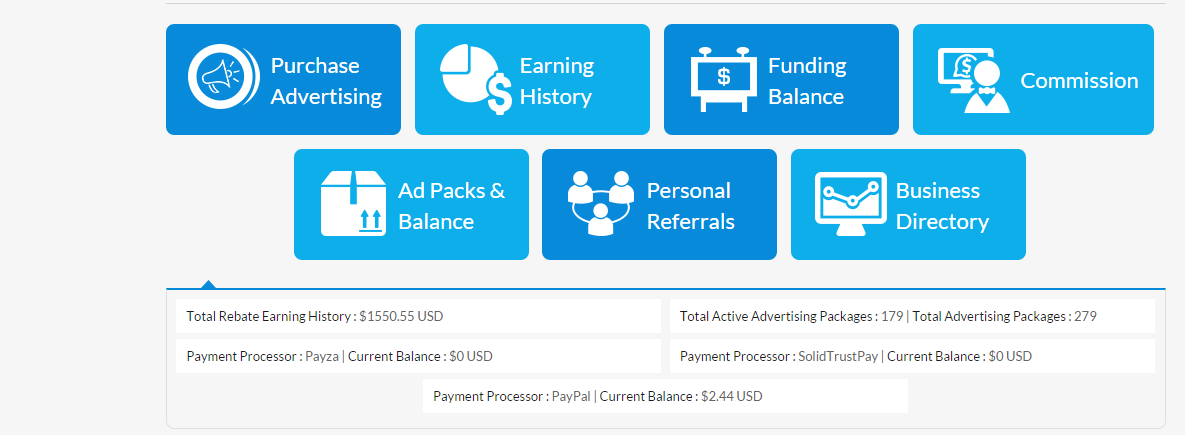
Task: Open the Commission tile label
Action: tap(1079, 81)
